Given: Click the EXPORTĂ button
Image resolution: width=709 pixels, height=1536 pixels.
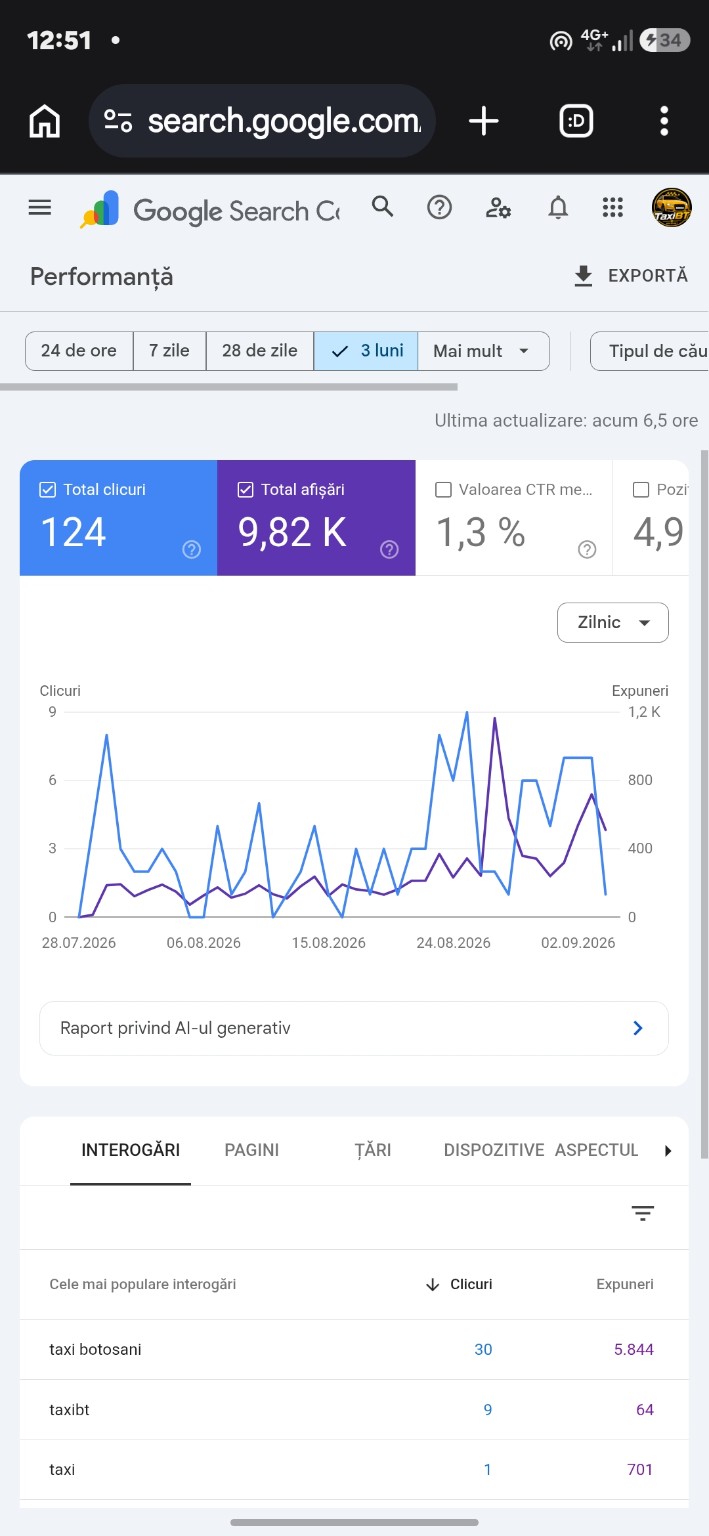Looking at the screenshot, I should (x=631, y=276).
